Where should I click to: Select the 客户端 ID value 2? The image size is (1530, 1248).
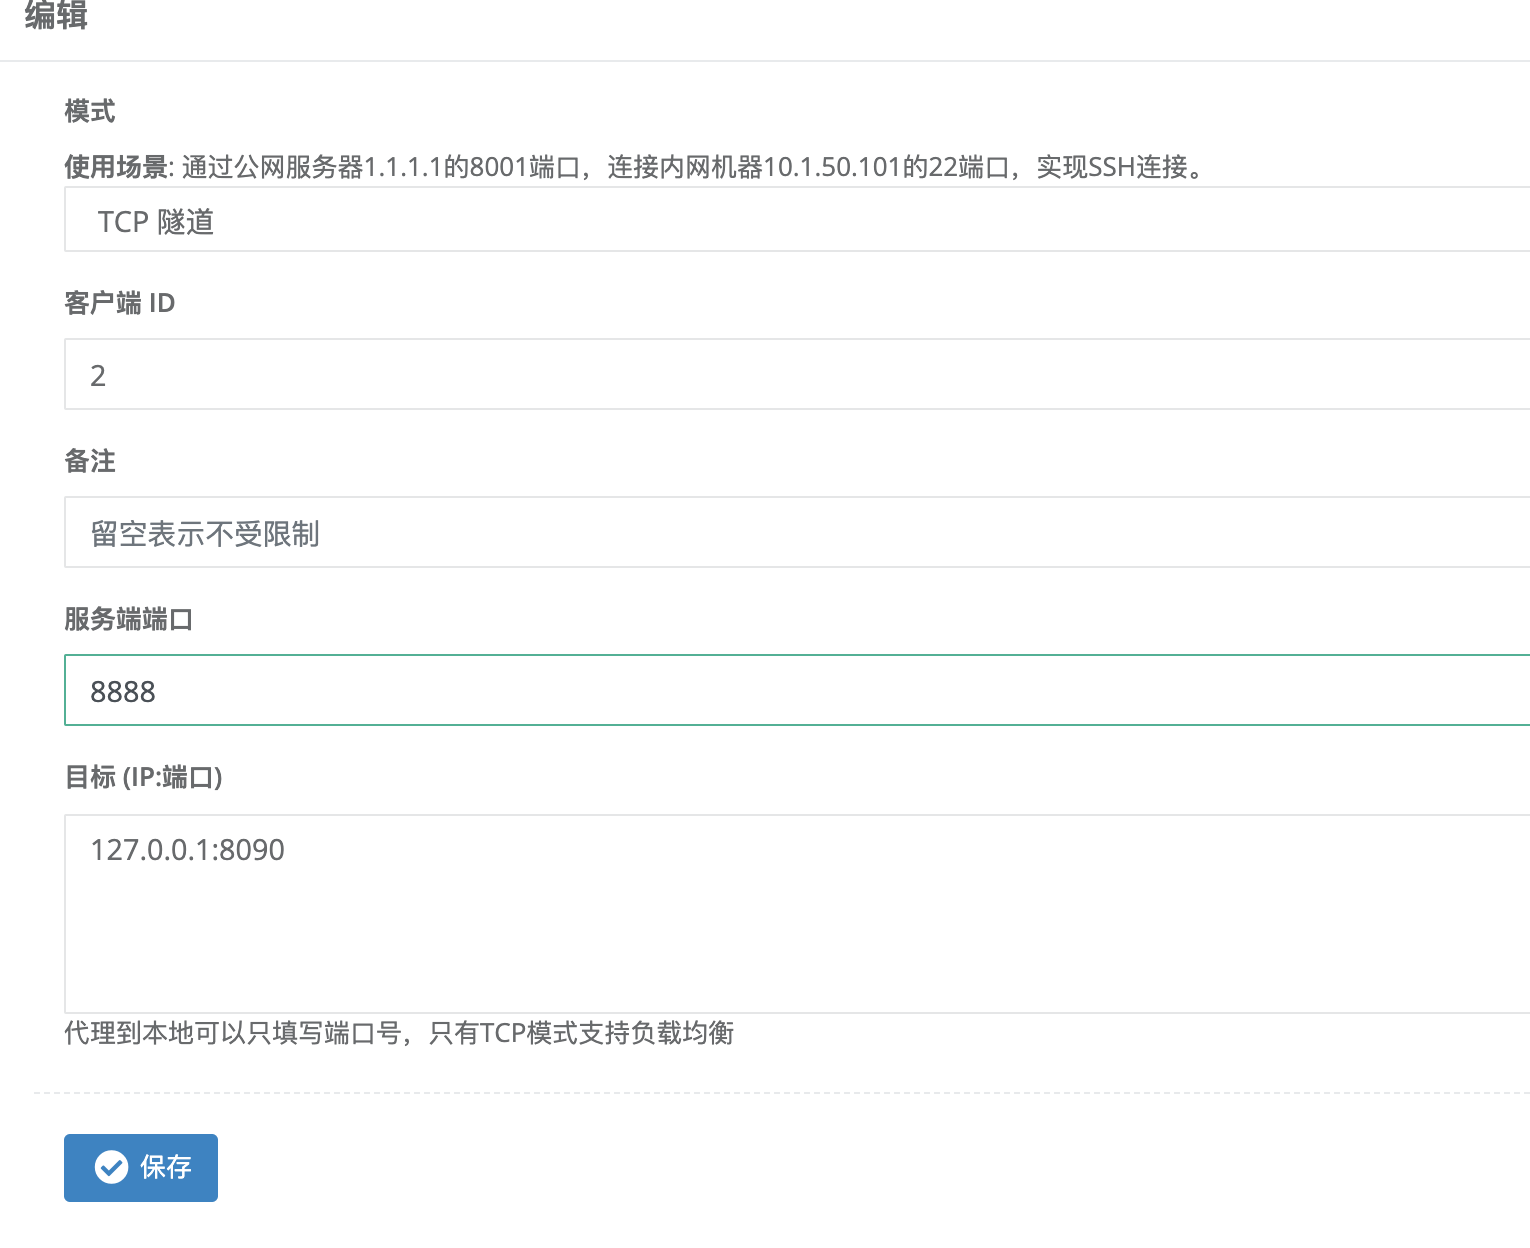click(98, 374)
